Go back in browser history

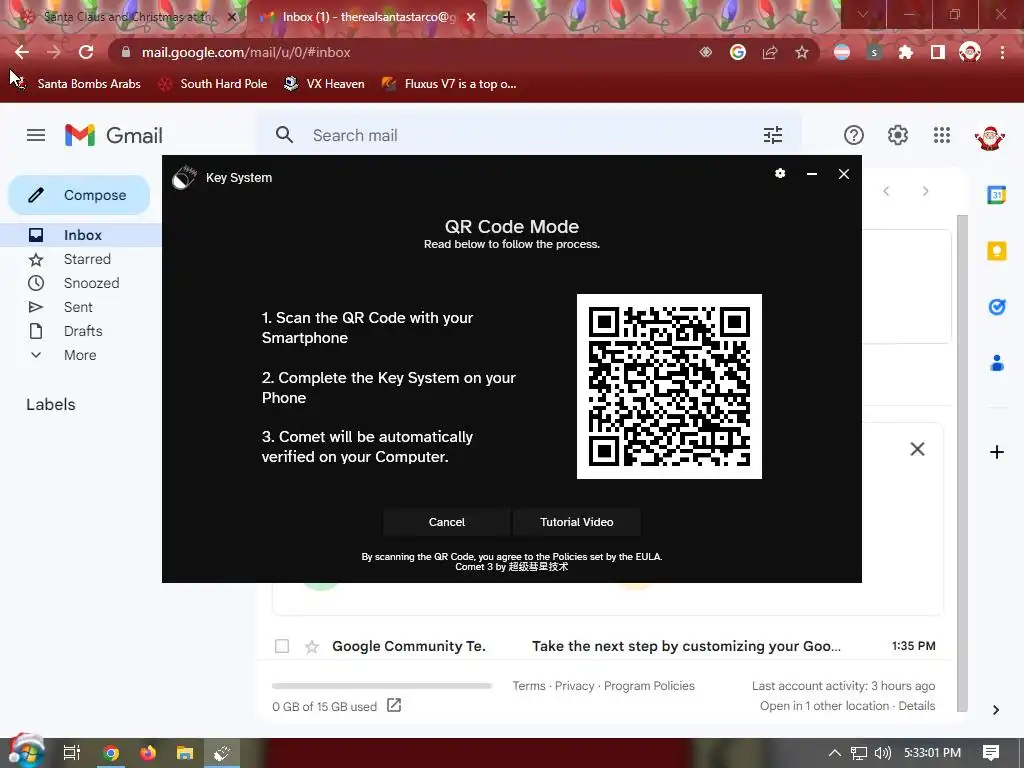coord(22,52)
